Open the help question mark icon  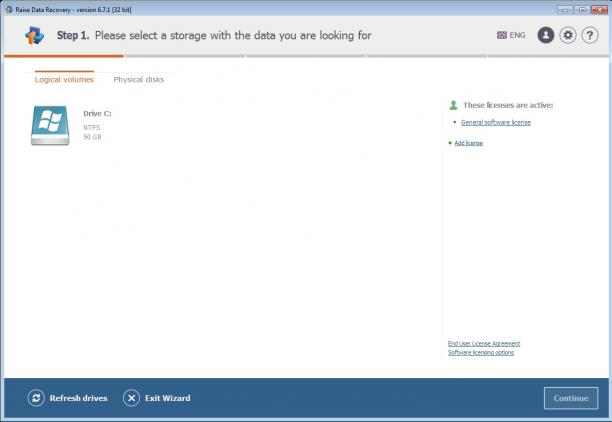(590, 35)
